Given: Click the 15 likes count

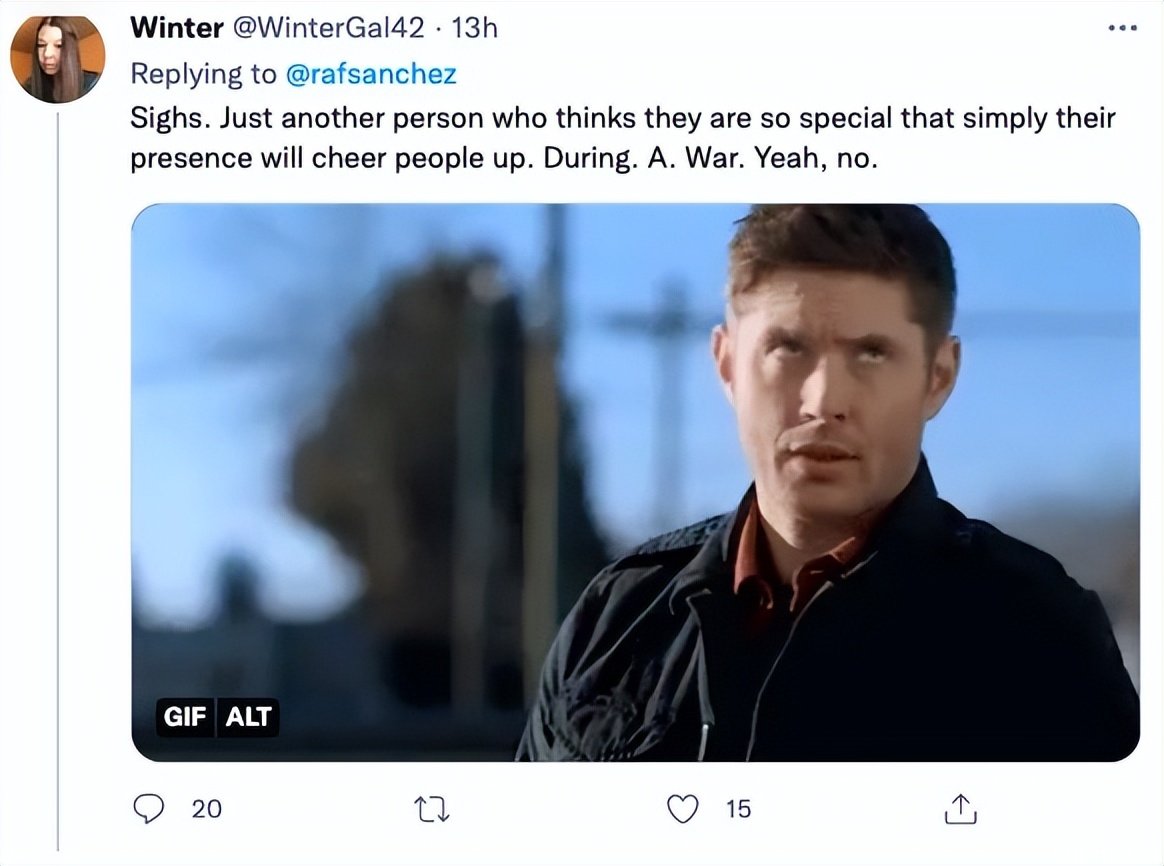Looking at the screenshot, I should click(739, 809).
